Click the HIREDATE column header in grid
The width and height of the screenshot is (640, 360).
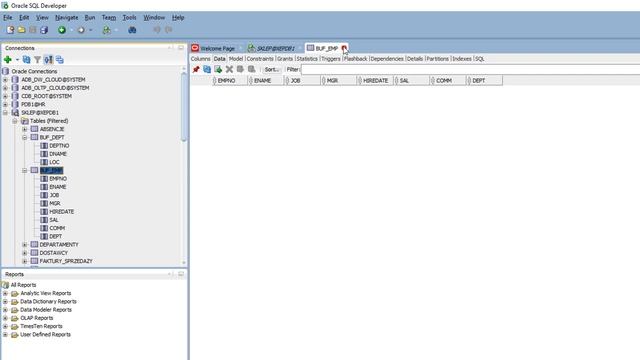click(376, 81)
